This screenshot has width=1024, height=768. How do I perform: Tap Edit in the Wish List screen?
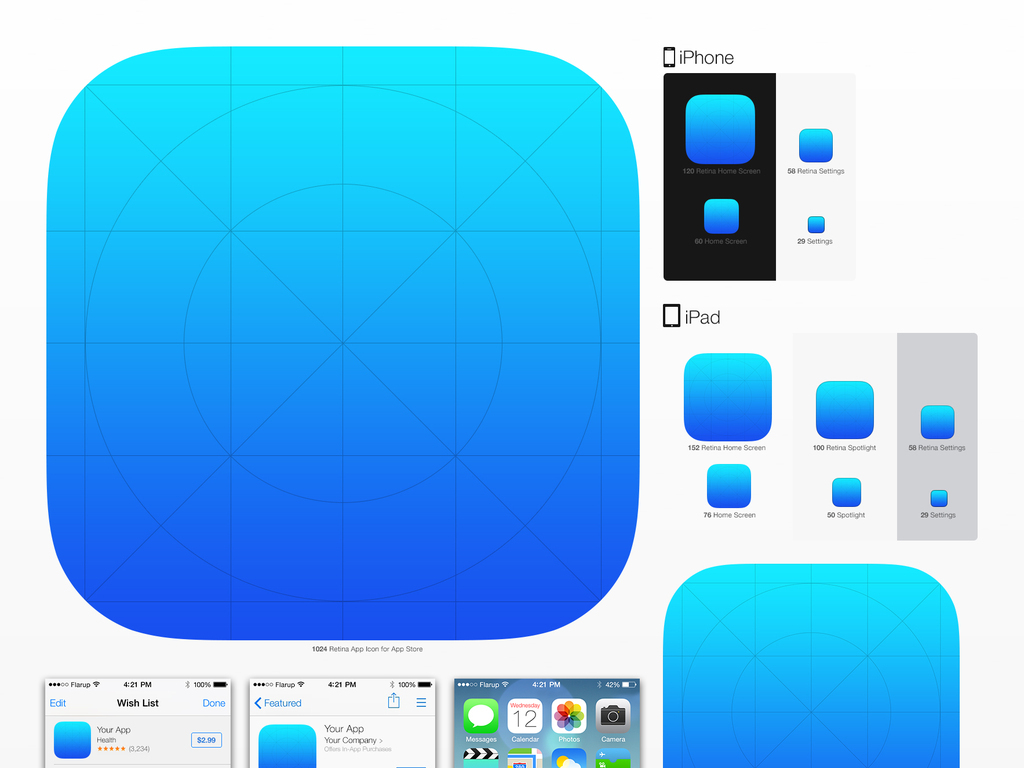tap(58, 703)
